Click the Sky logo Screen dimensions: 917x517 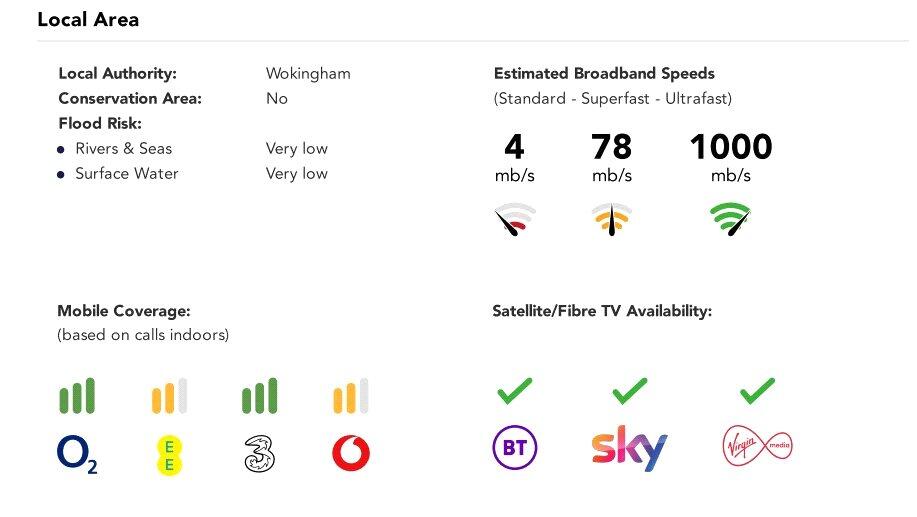click(628, 449)
